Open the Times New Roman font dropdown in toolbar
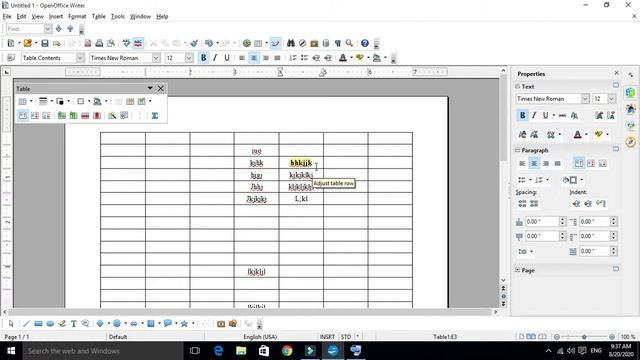This screenshot has width=640, height=360. (156, 58)
